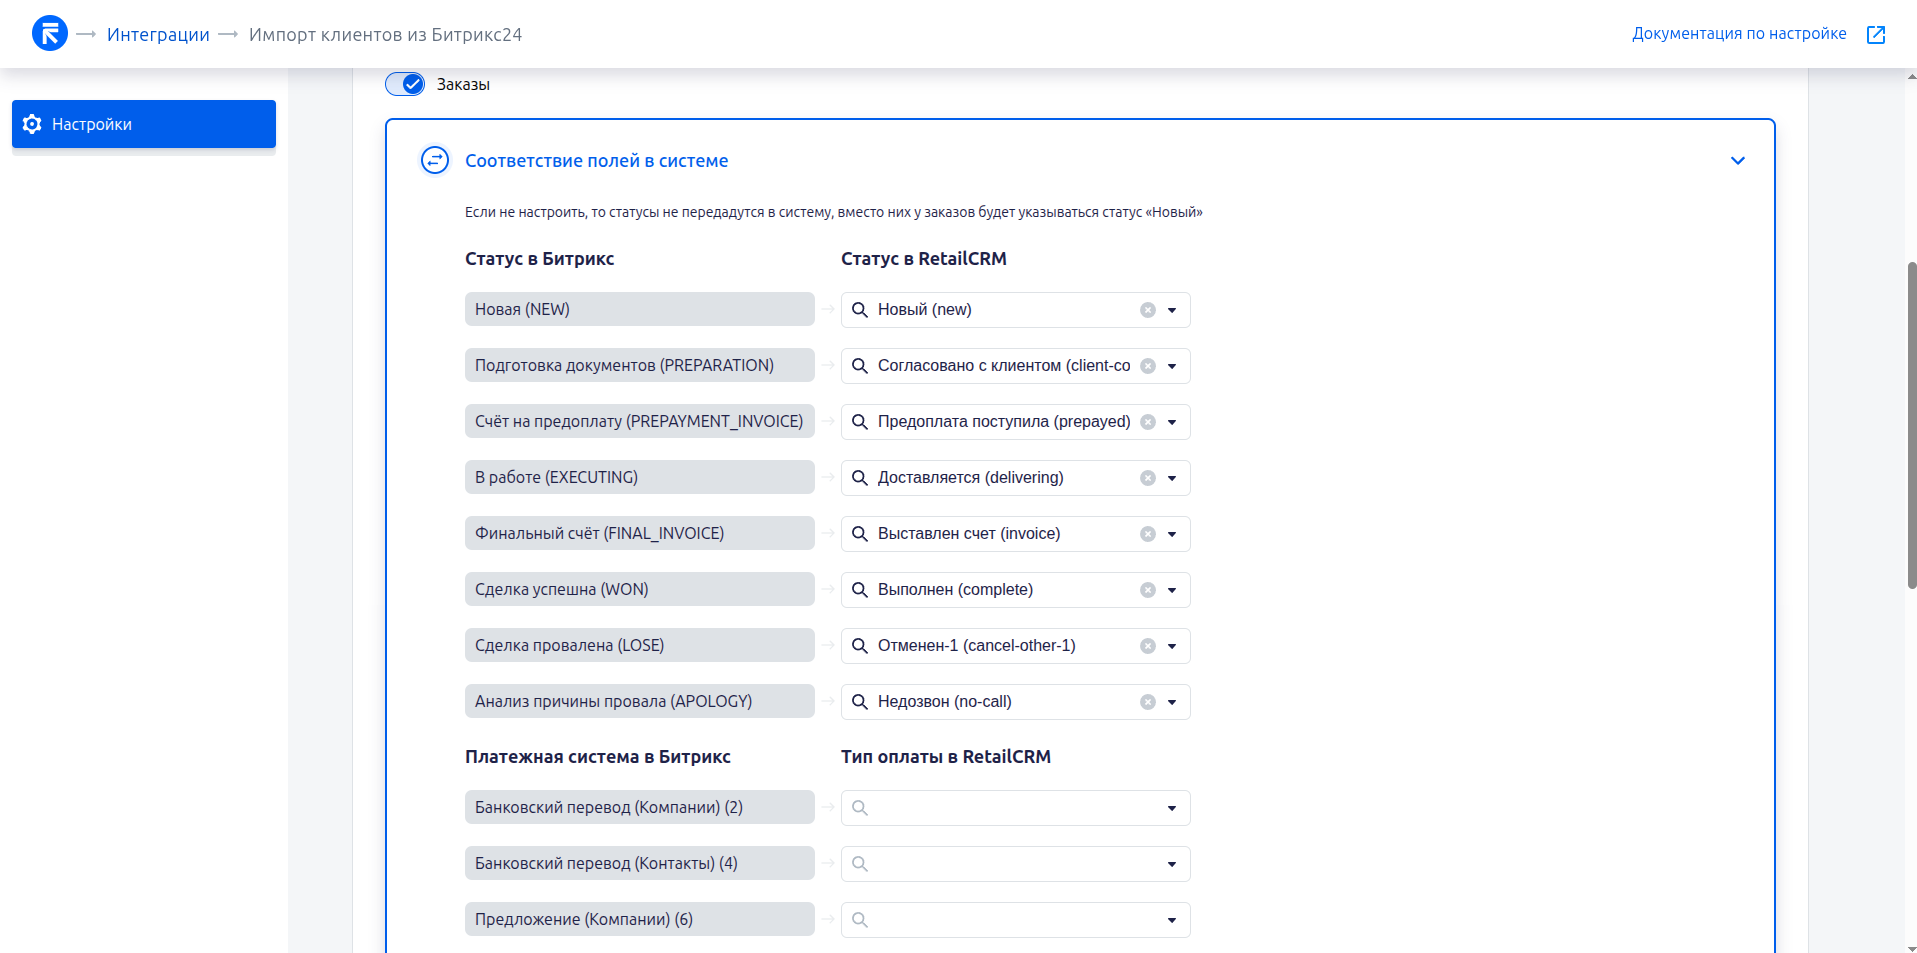Click search icon in Выставлен счет field
The image size is (1917, 953).
coord(860,534)
